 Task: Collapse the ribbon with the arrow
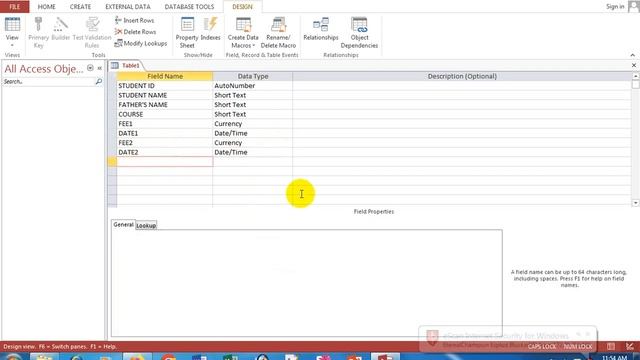point(632,55)
